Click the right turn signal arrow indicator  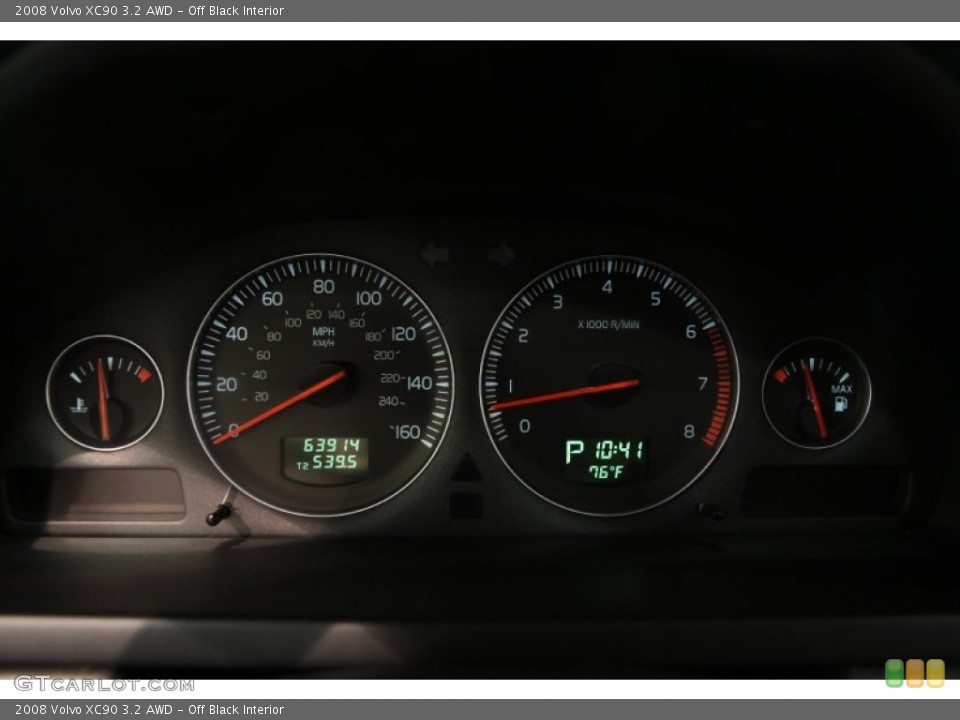coord(501,254)
